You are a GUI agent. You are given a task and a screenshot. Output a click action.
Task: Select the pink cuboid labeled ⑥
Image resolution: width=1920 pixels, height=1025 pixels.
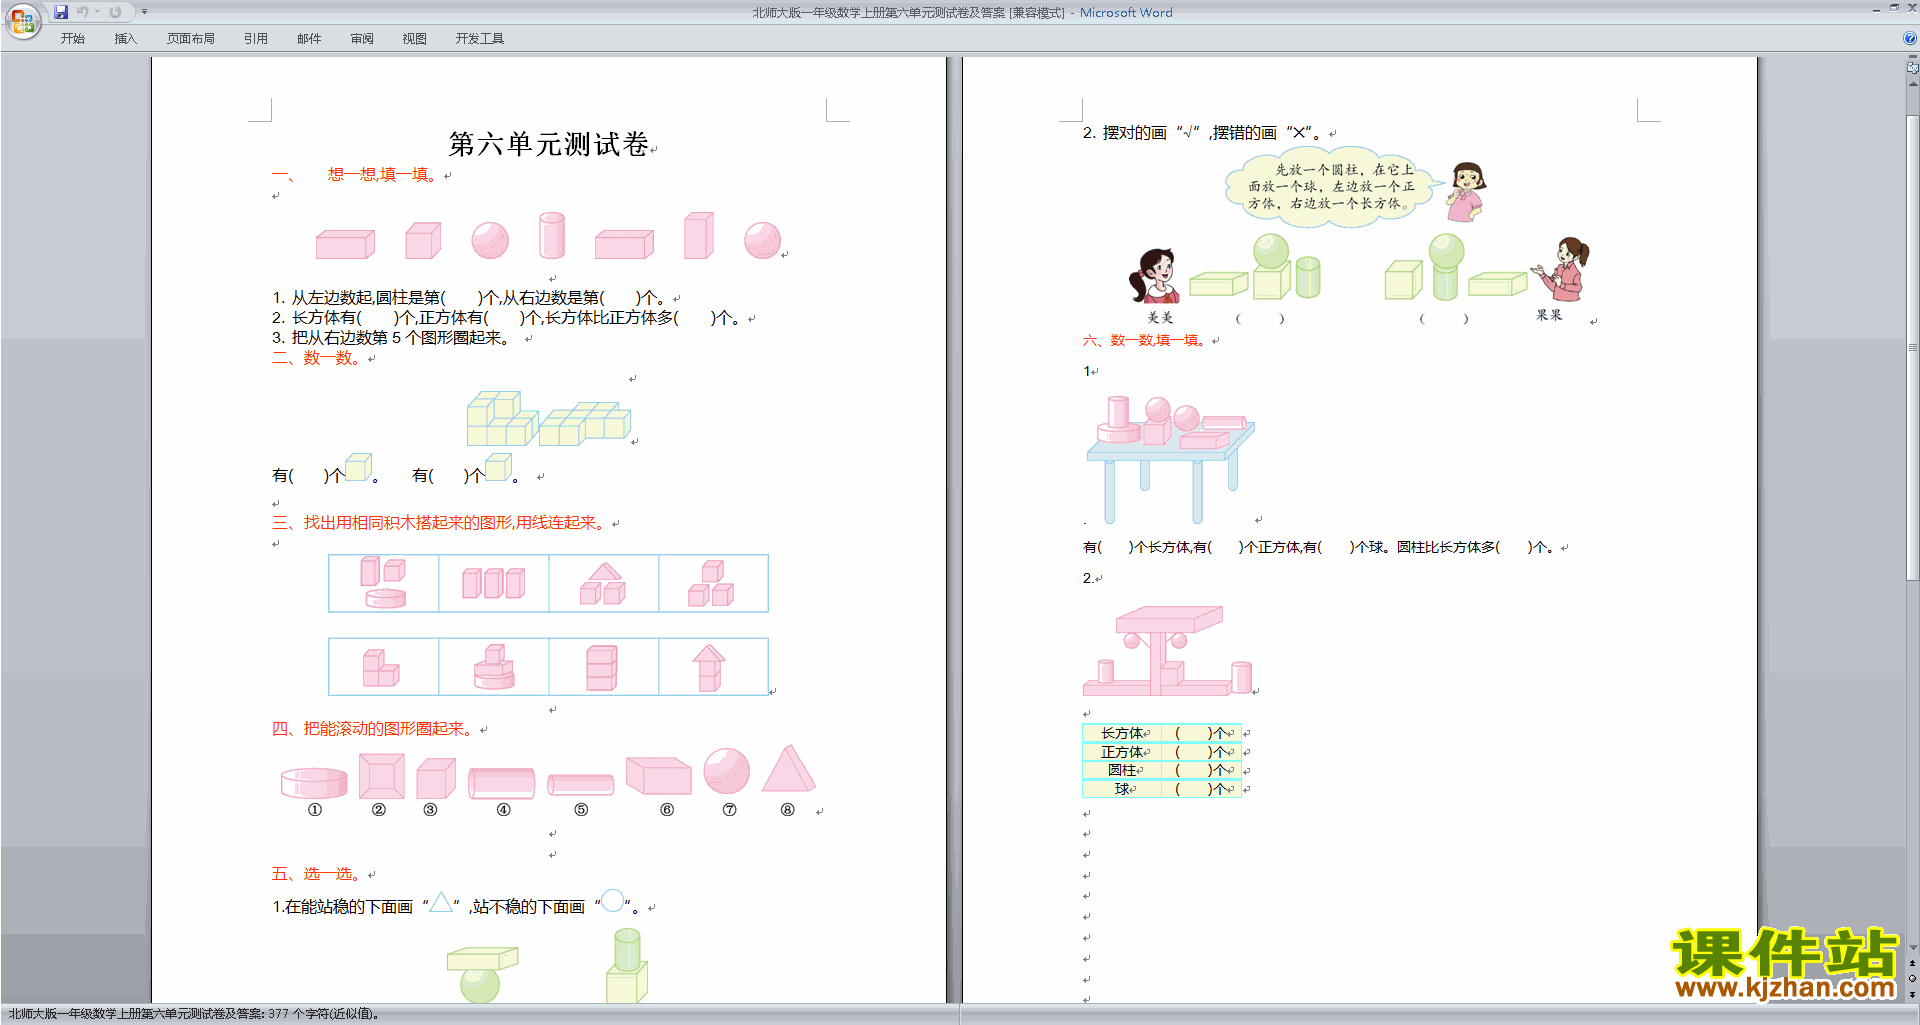coord(658,776)
